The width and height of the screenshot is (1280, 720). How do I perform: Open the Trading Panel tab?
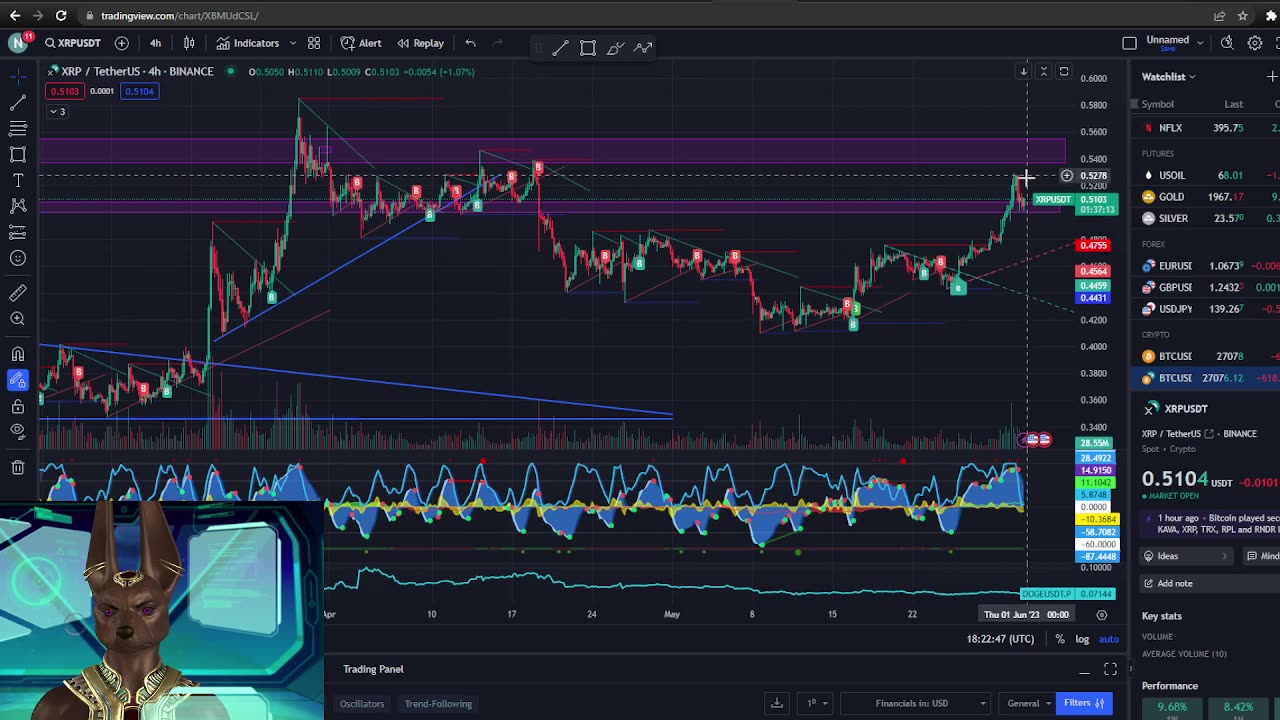click(373, 669)
